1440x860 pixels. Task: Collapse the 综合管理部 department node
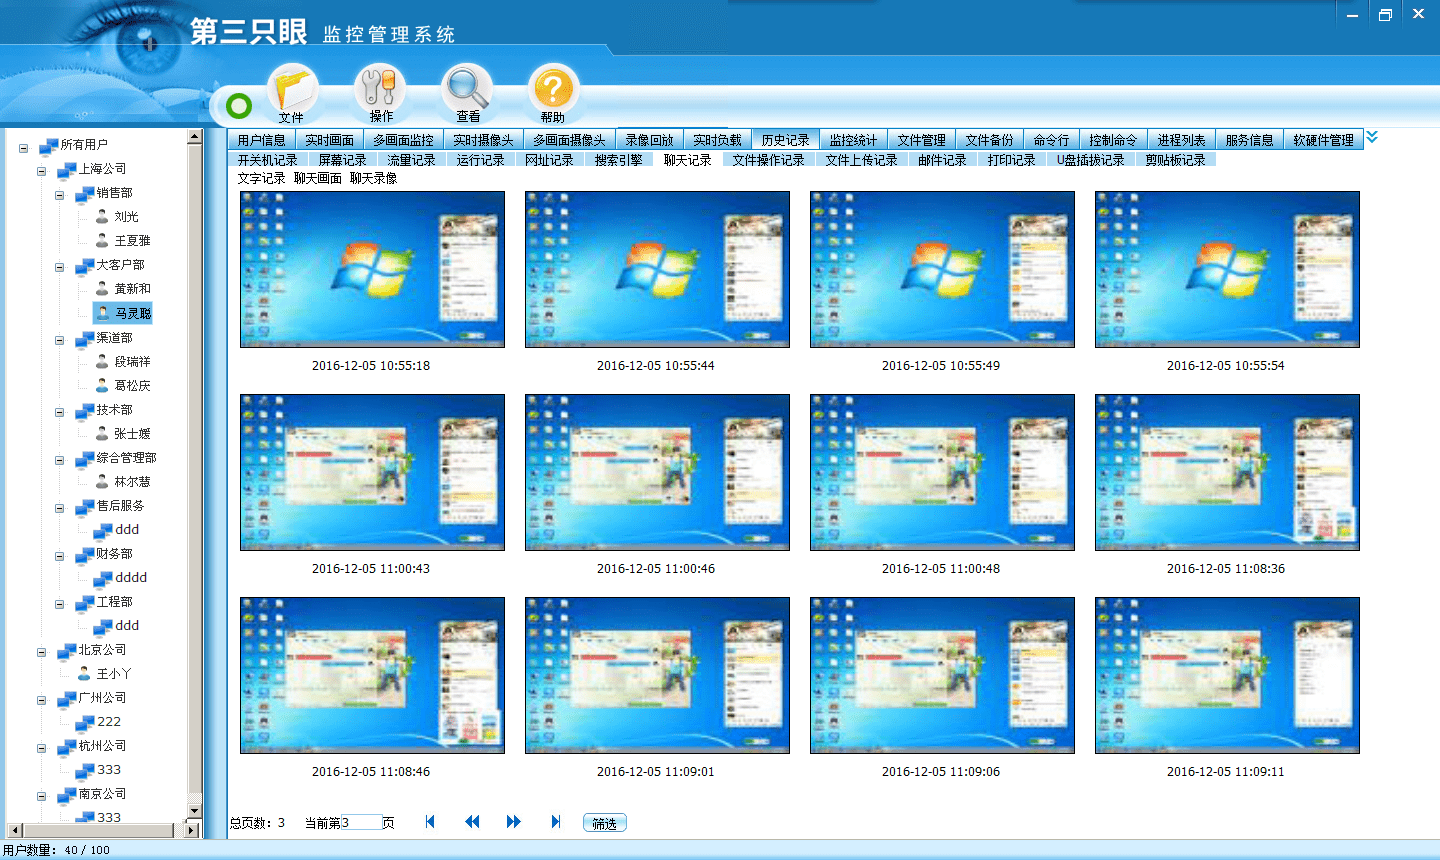[x=60, y=460]
